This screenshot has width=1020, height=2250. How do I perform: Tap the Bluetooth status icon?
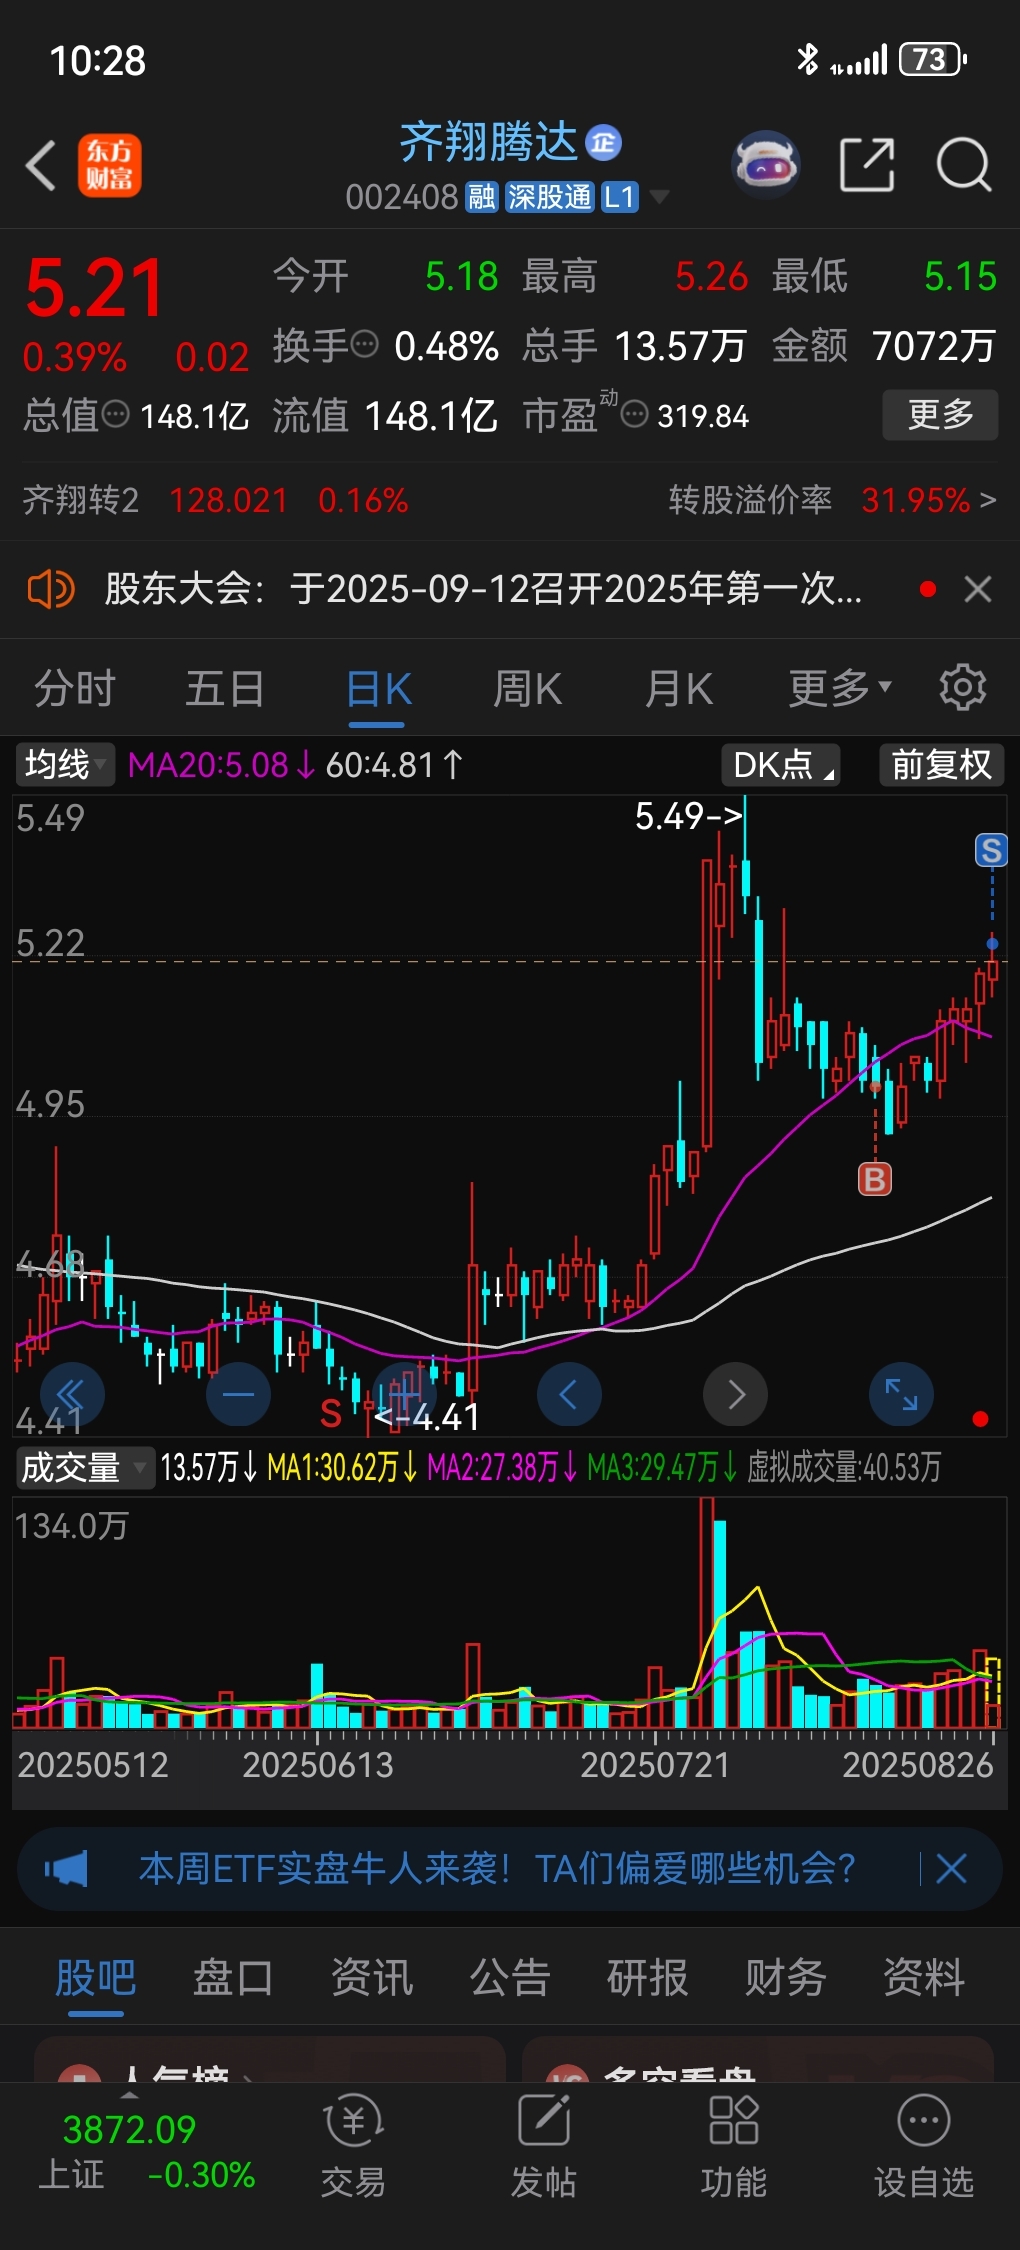[x=807, y=60]
